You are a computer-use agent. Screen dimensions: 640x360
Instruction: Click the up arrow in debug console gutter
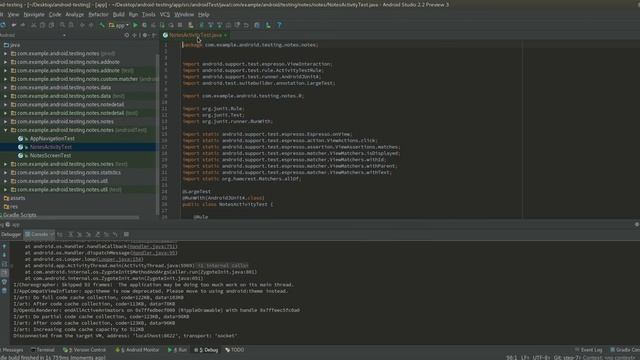tap(4, 247)
